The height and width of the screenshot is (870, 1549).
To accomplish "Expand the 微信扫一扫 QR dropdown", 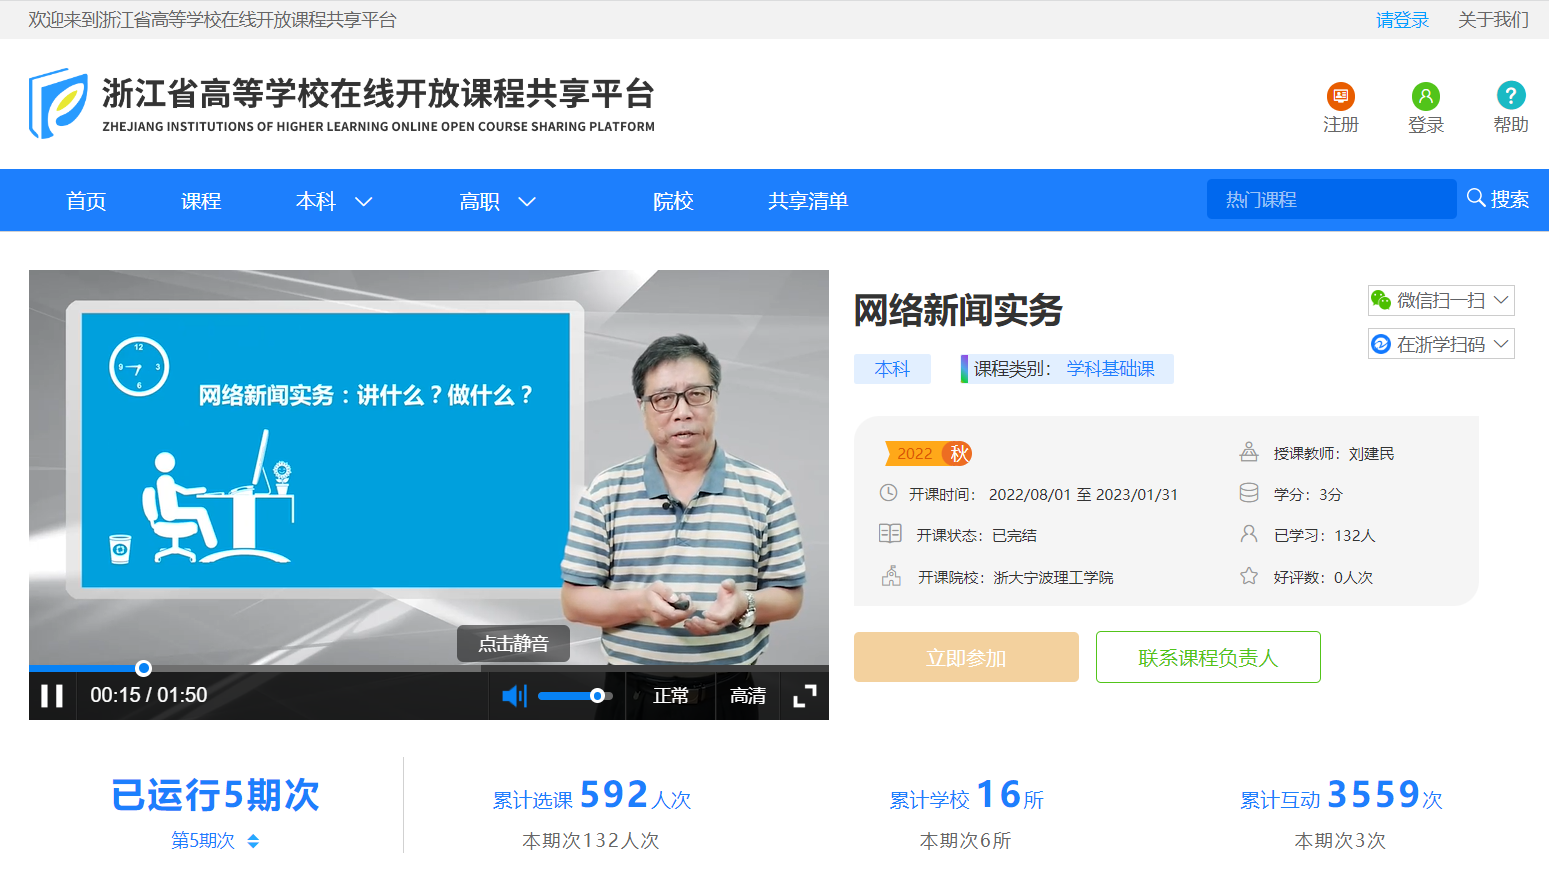I will tap(1441, 301).
